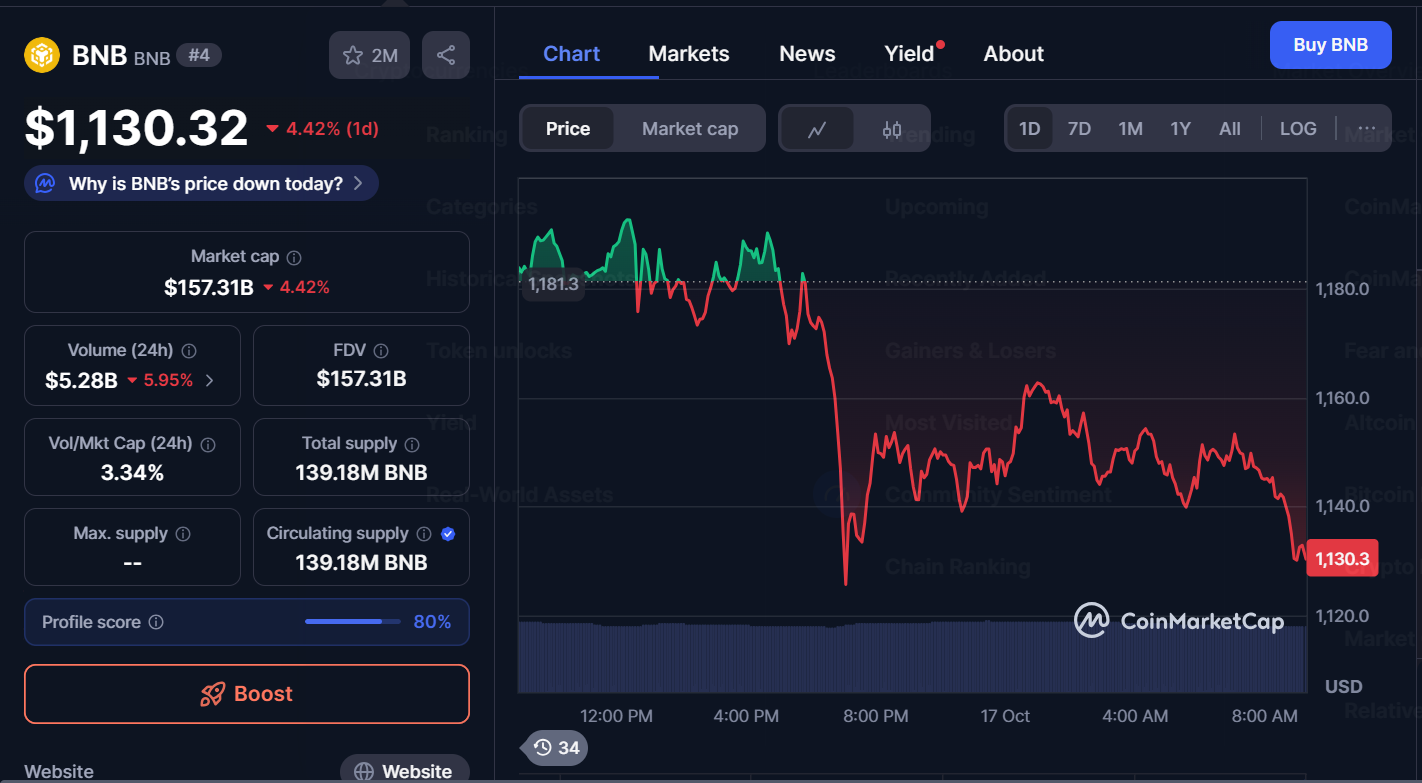Screen dimensions: 1422x783
Task: Click the share icon button
Action: 446,55
